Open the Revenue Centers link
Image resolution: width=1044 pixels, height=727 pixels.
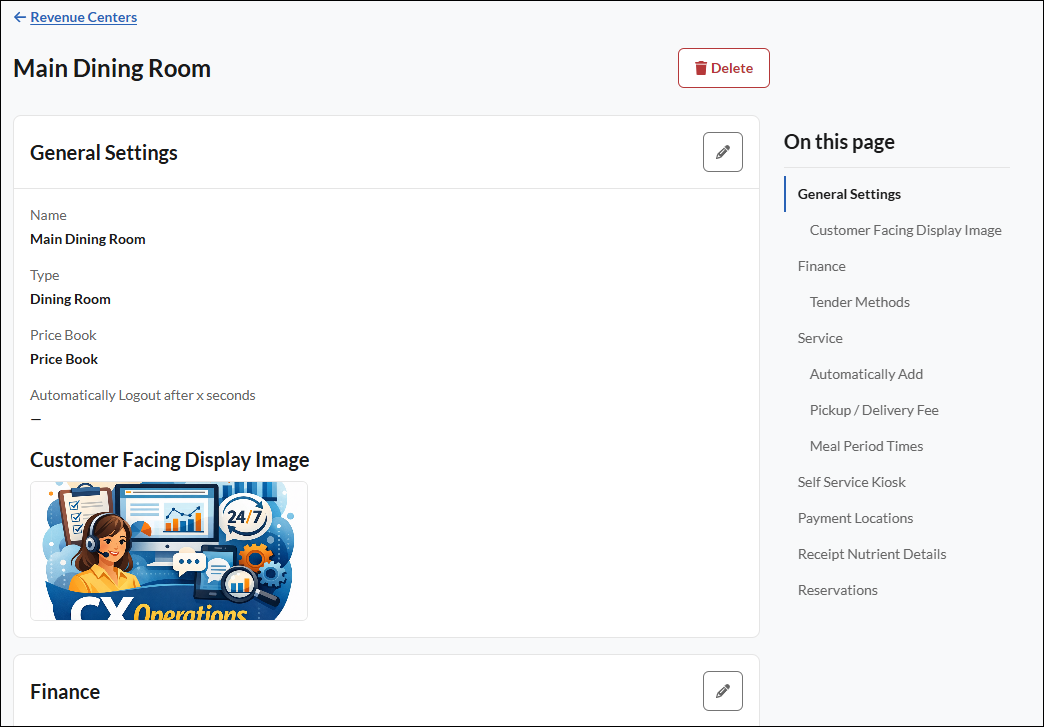coord(84,17)
